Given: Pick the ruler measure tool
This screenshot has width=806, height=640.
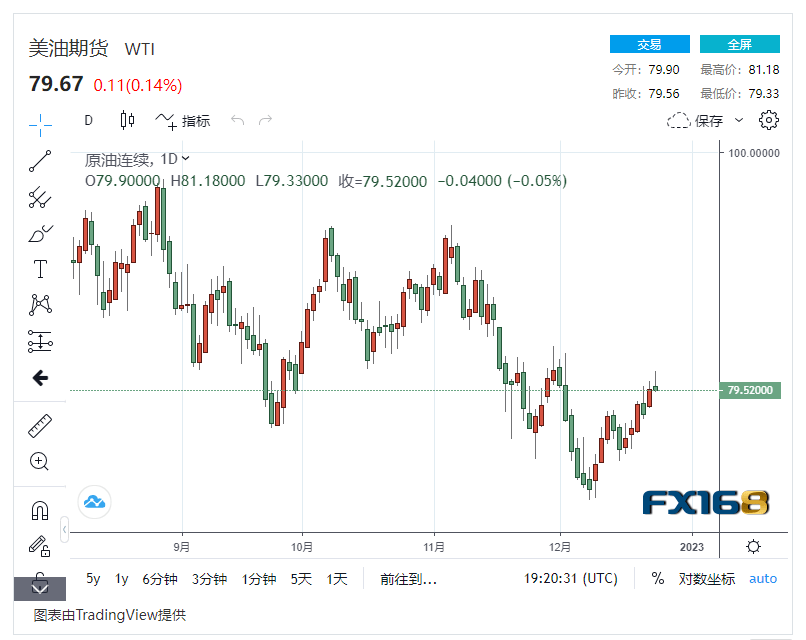Looking at the screenshot, I should coord(40,426).
